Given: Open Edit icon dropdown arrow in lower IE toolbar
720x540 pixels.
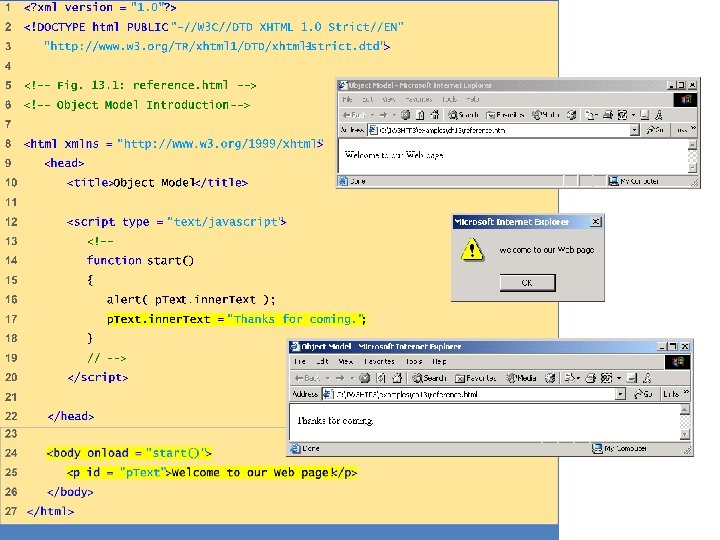Looking at the screenshot, I should coord(619,378).
